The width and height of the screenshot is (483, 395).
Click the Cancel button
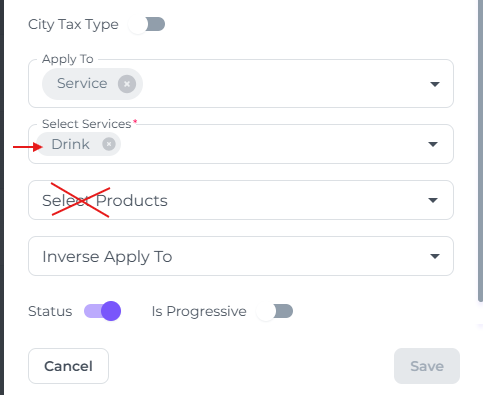tap(68, 366)
